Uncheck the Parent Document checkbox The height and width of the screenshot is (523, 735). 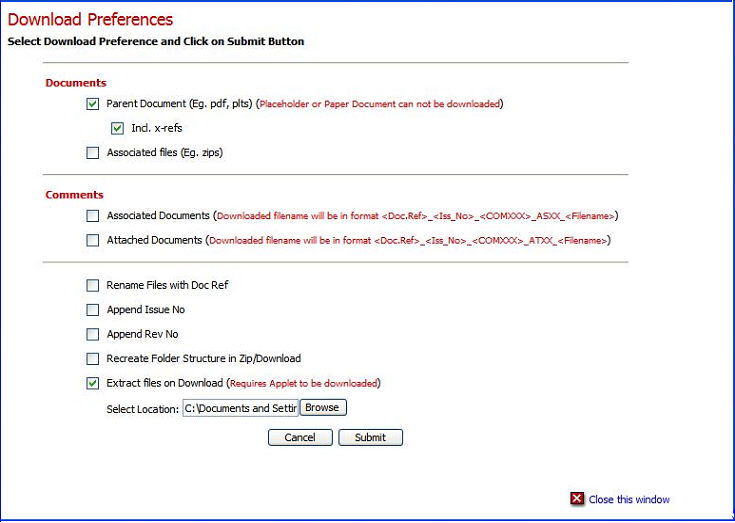click(93, 104)
